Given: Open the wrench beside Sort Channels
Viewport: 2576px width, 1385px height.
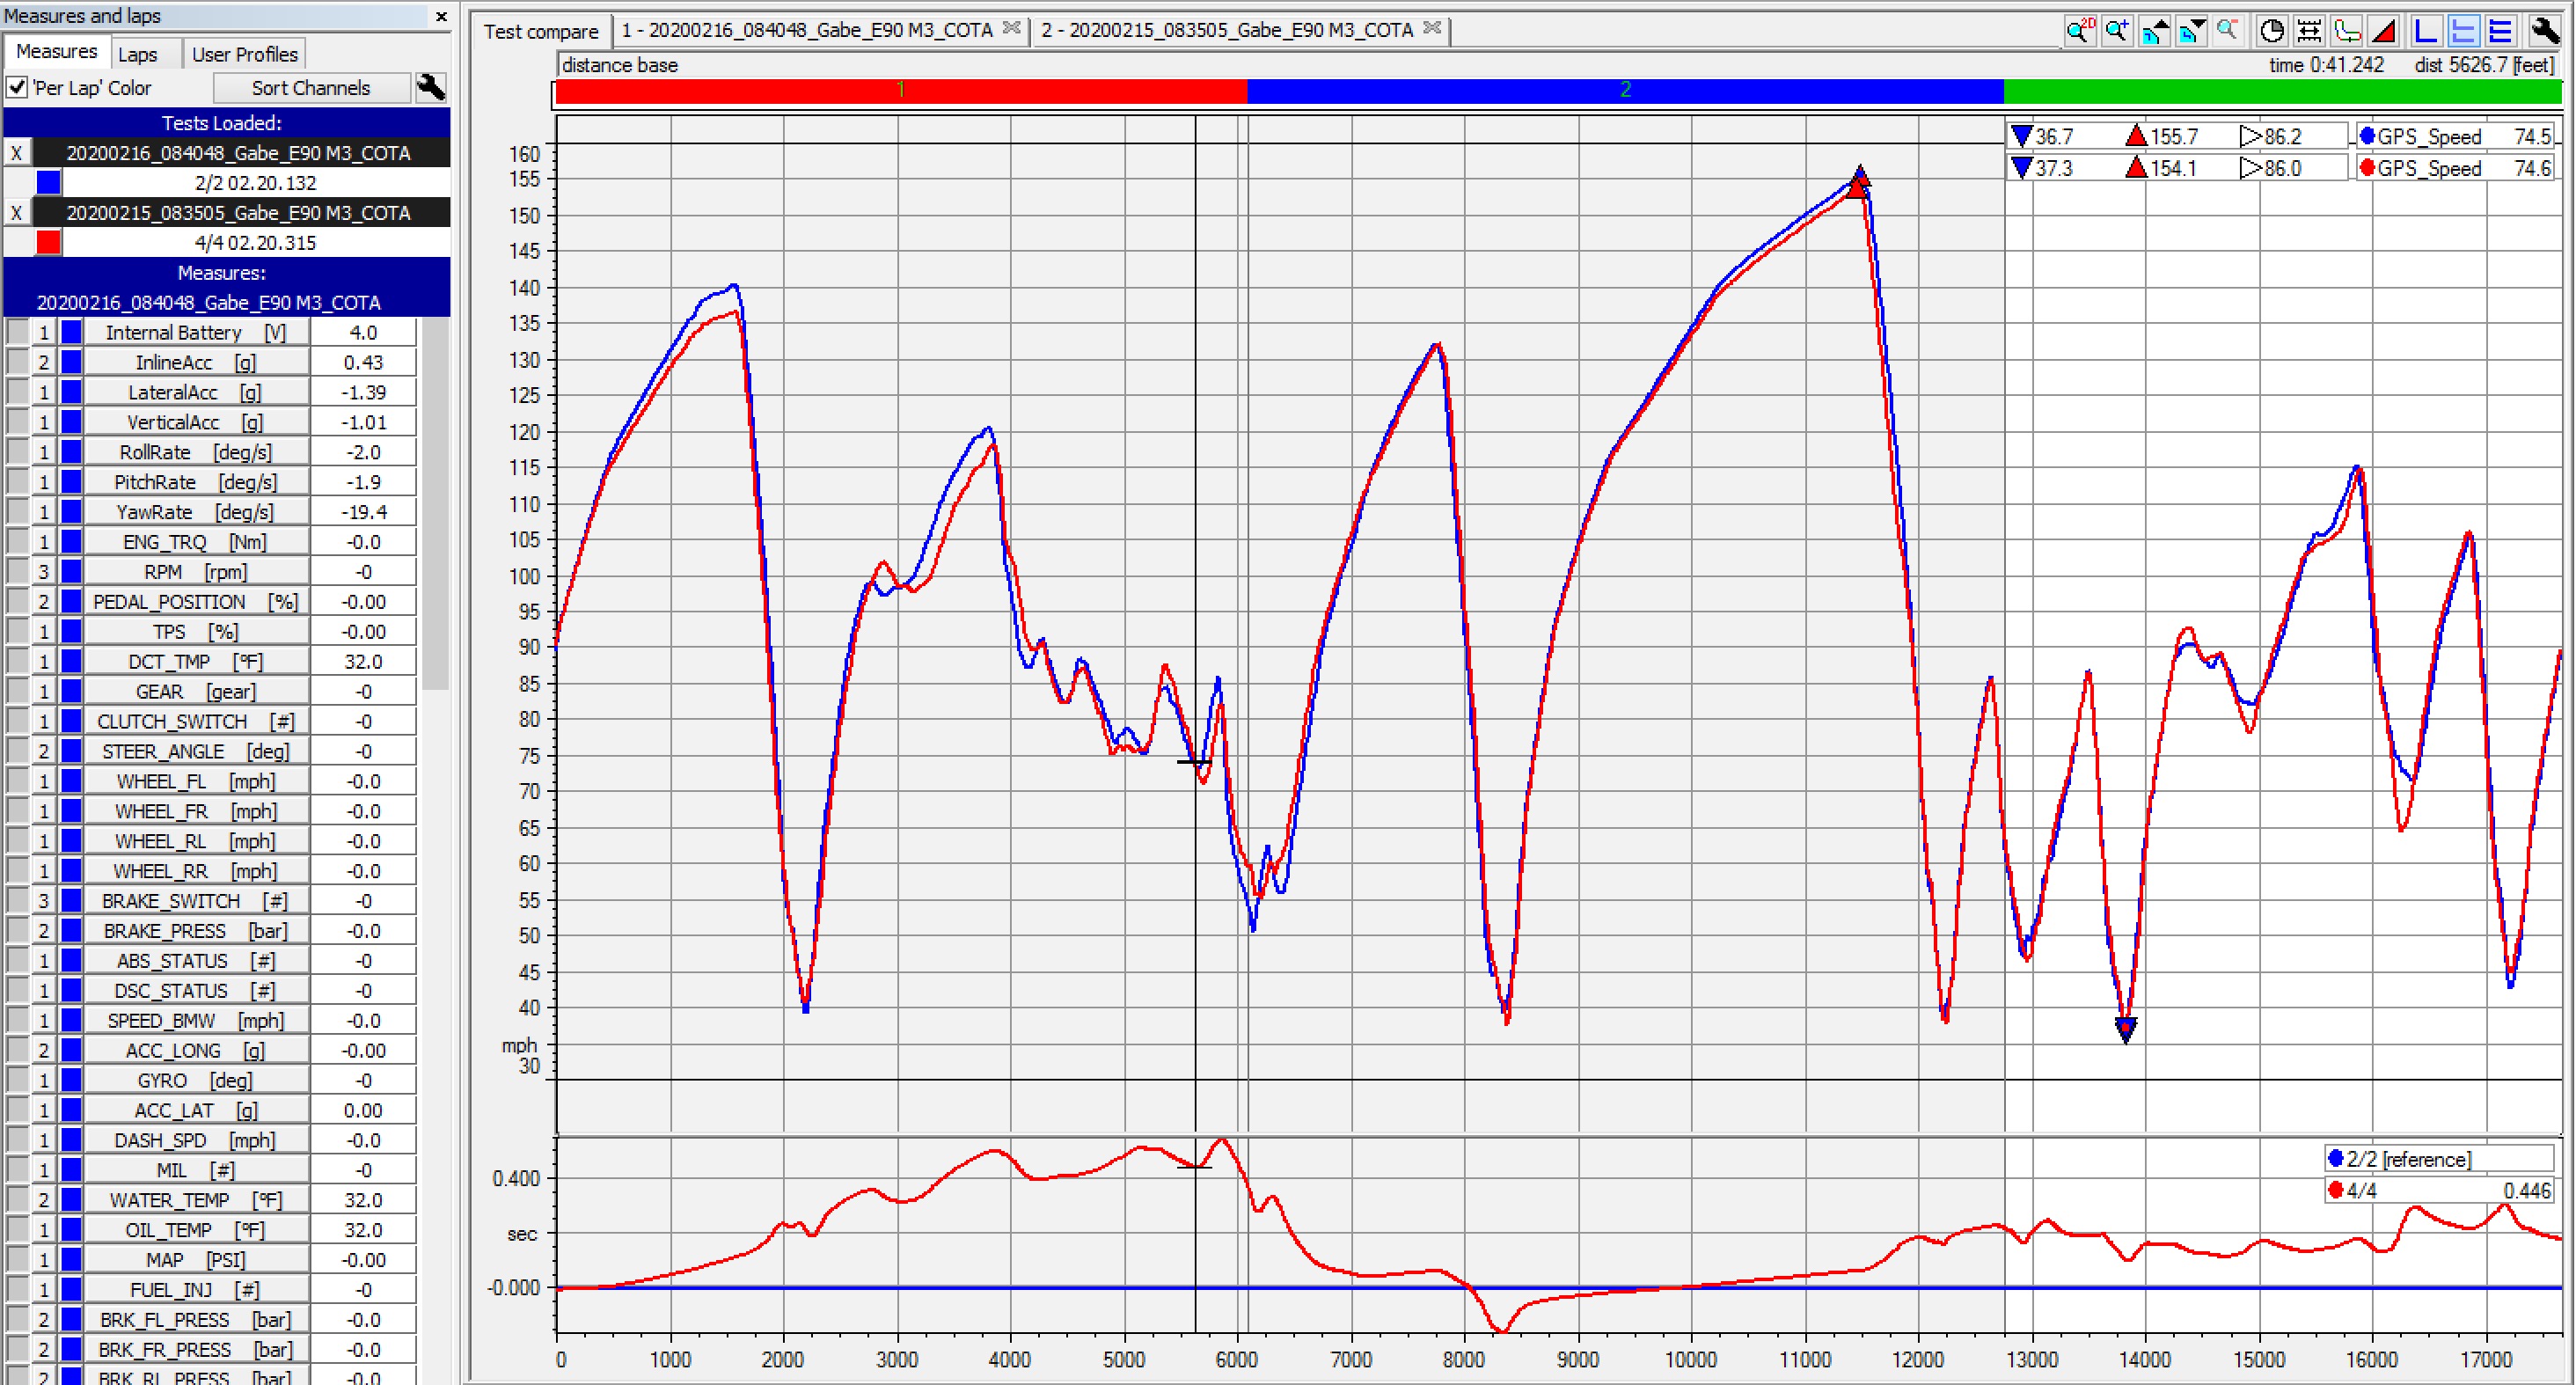Looking at the screenshot, I should click(x=431, y=88).
